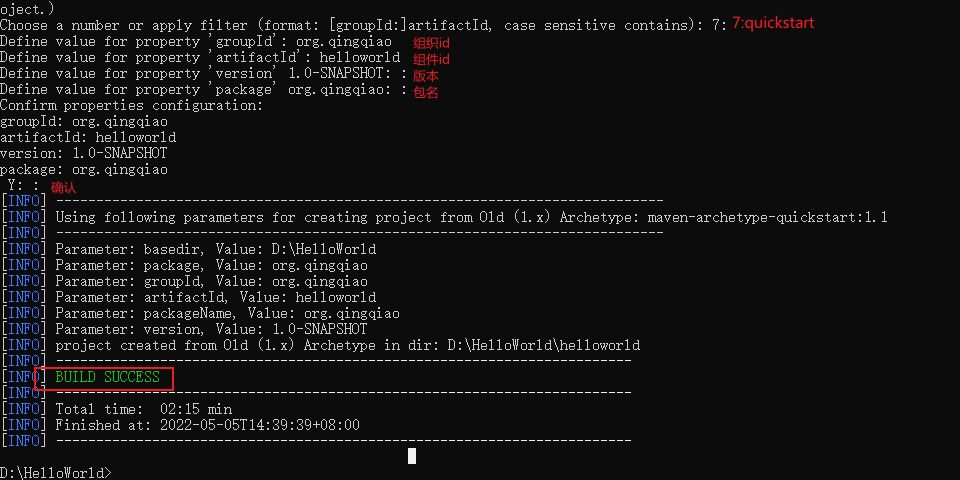
Task: Click the maven-archetype-quickstart:1.1 text
Action: (x=768, y=217)
